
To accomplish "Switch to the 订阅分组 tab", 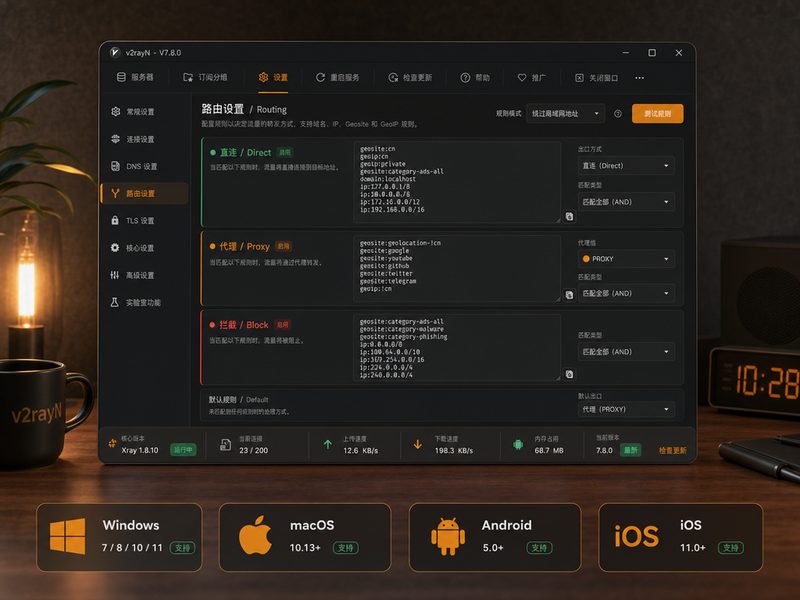I will tap(205, 77).
